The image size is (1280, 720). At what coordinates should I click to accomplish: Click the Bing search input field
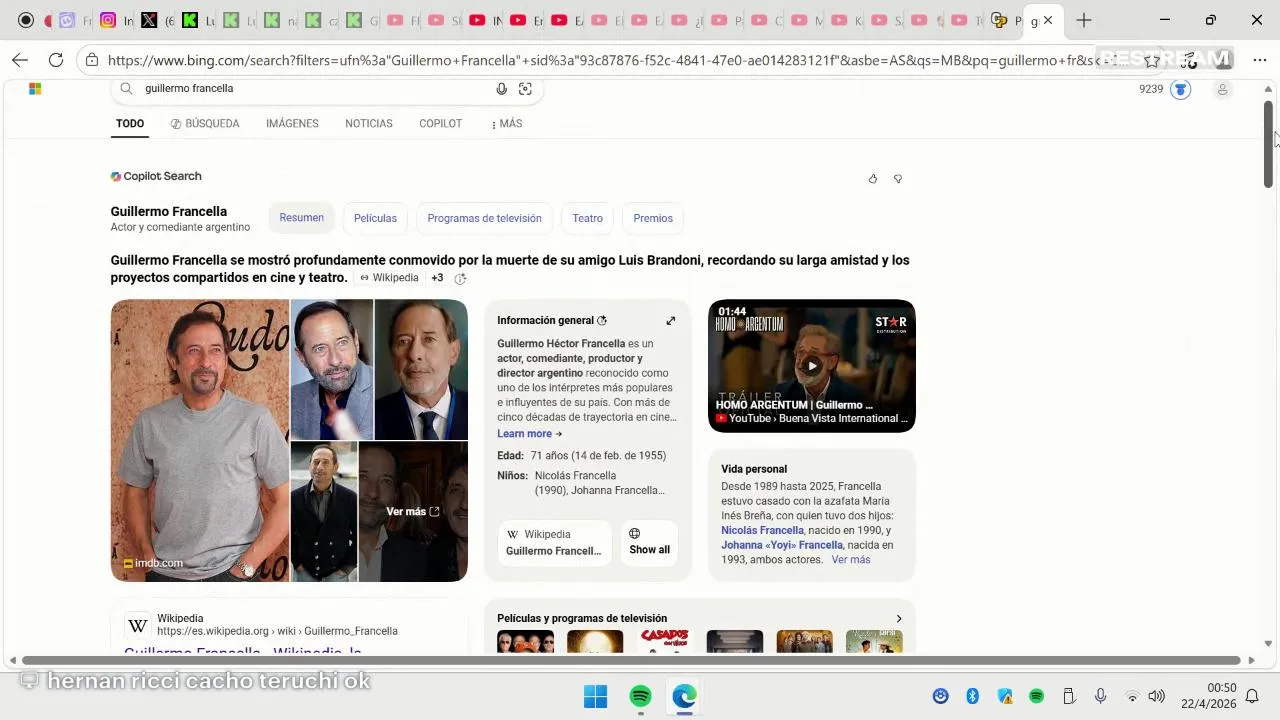click(315, 89)
